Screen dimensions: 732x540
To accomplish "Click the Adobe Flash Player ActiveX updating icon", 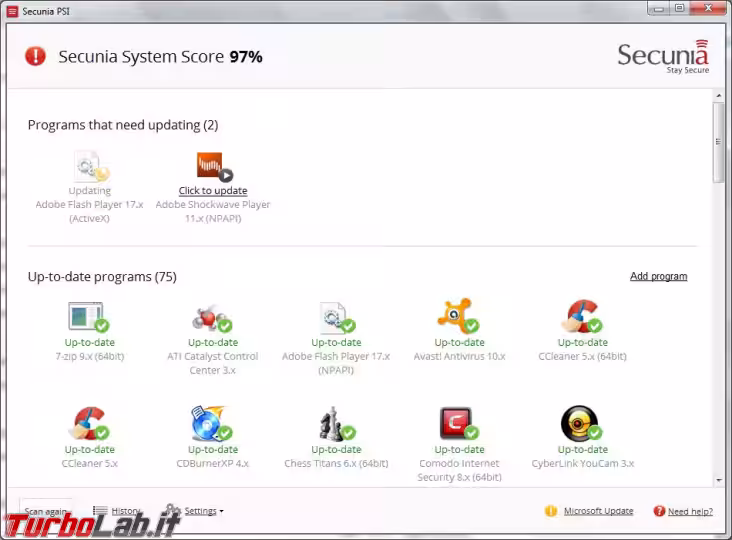I will (x=92, y=166).
